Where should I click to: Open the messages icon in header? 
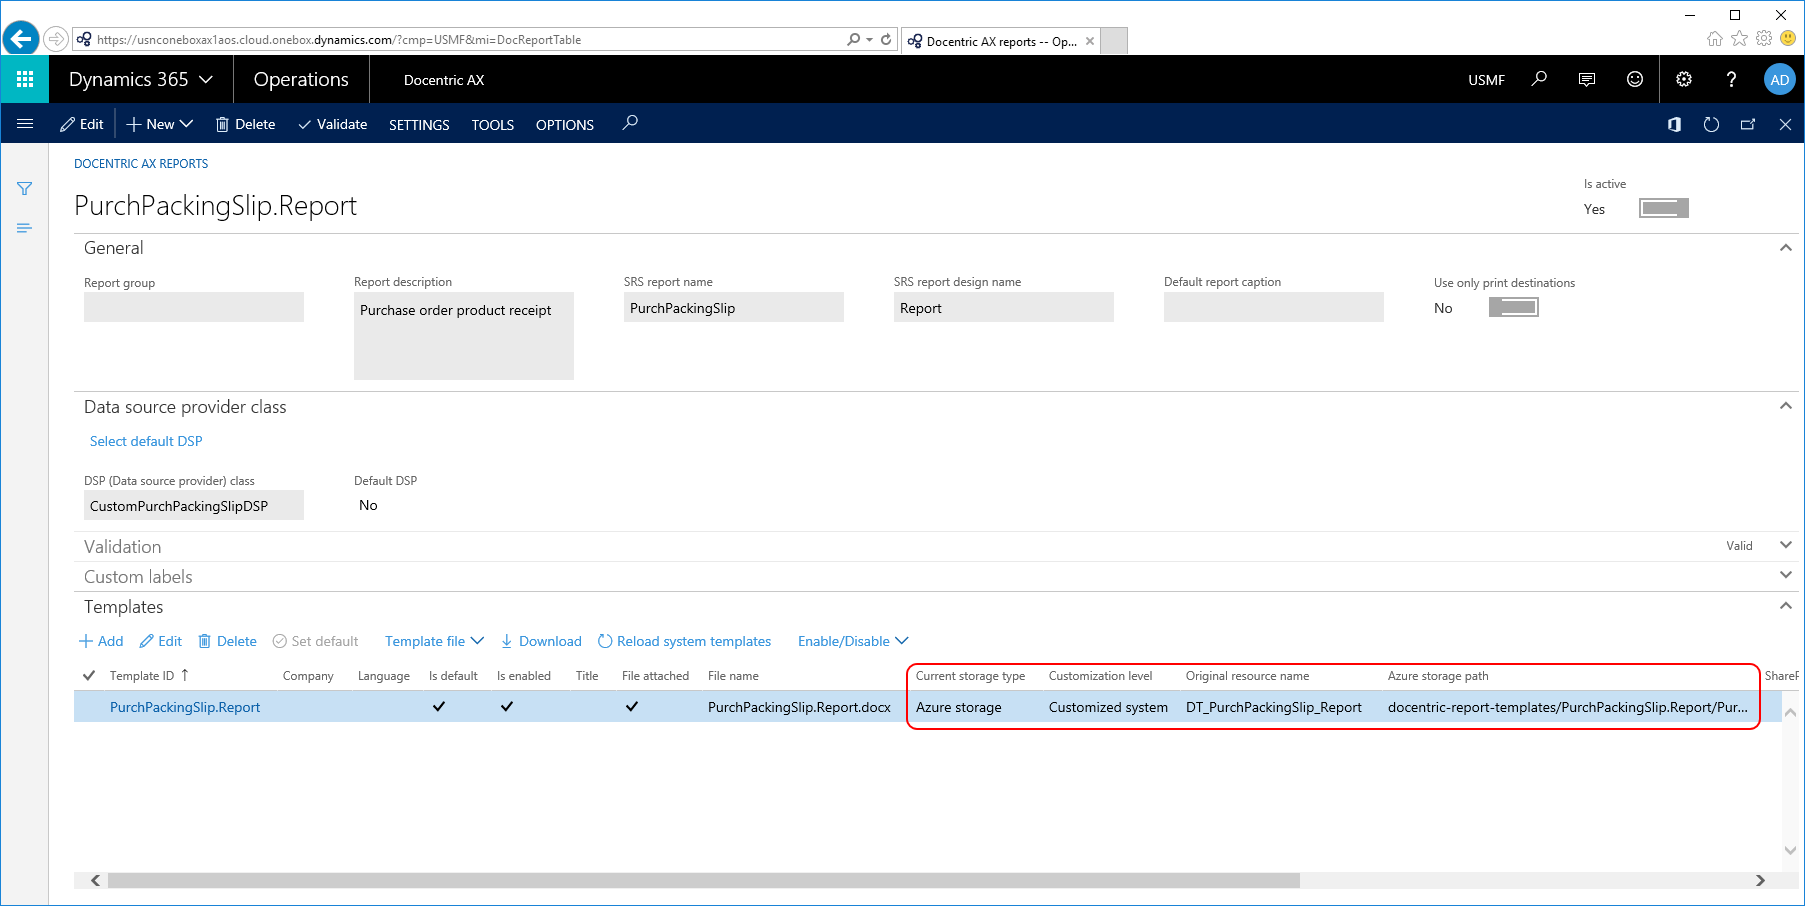[x=1587, y=79]
